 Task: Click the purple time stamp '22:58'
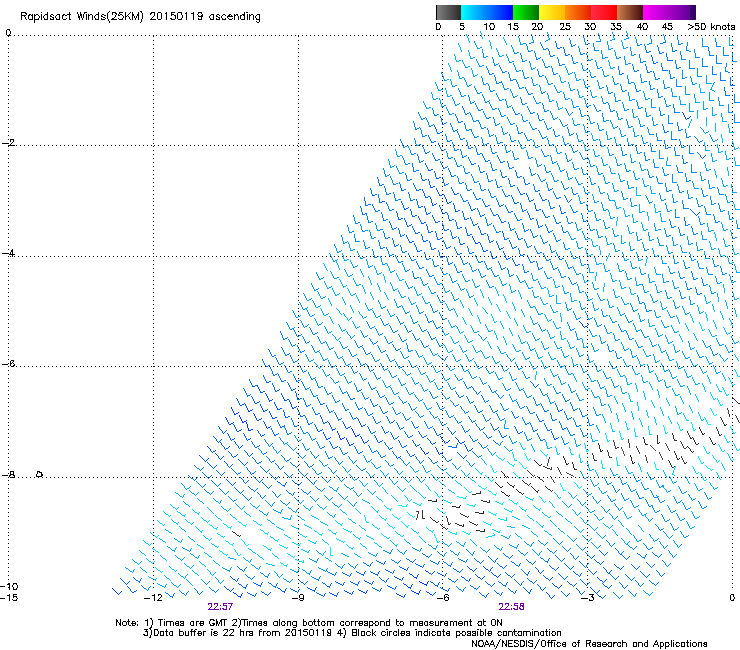click(512, 607)
